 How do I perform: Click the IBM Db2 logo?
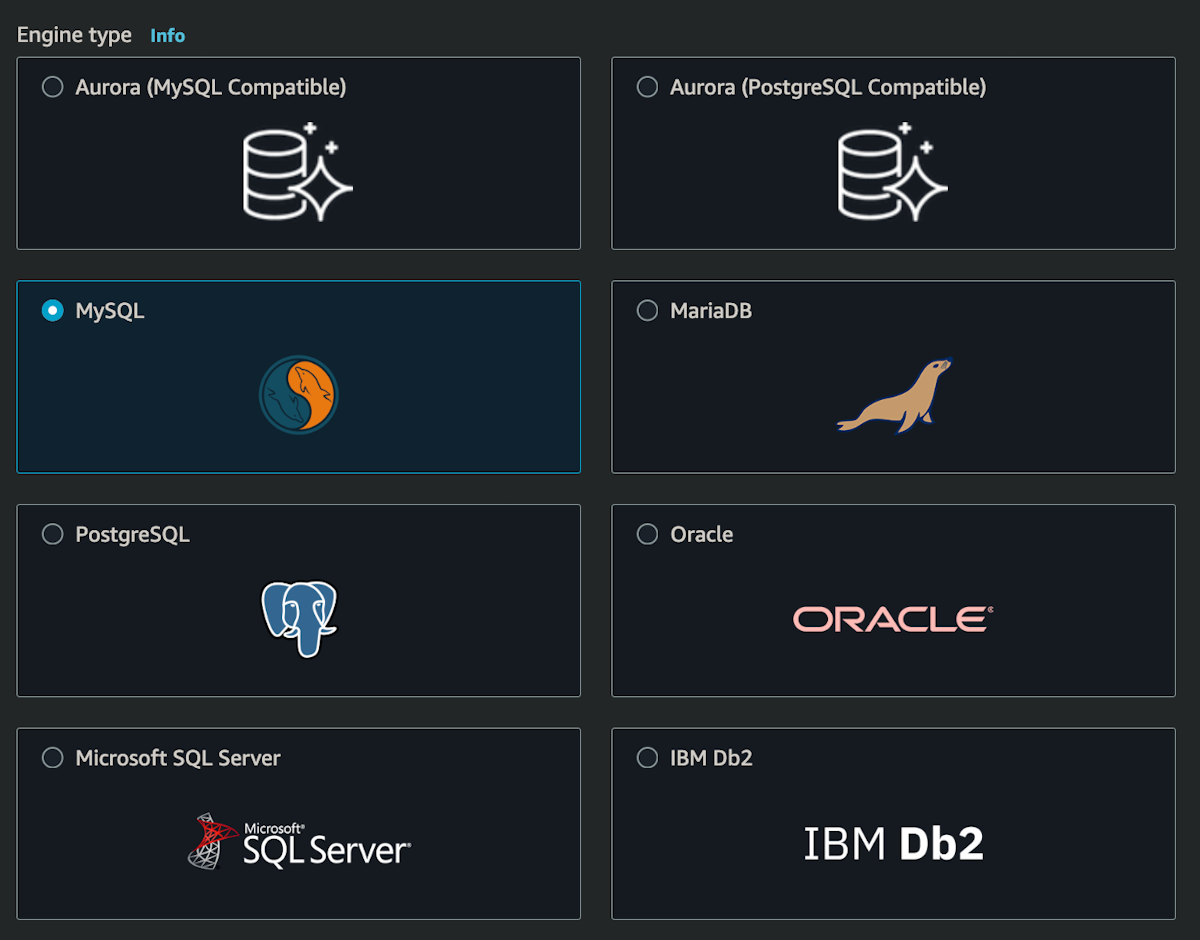coord(894,843)
